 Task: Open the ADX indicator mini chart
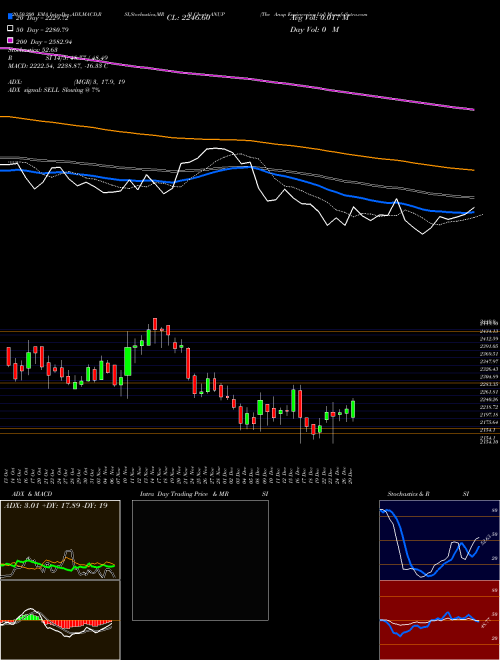(x=60, y=540)
